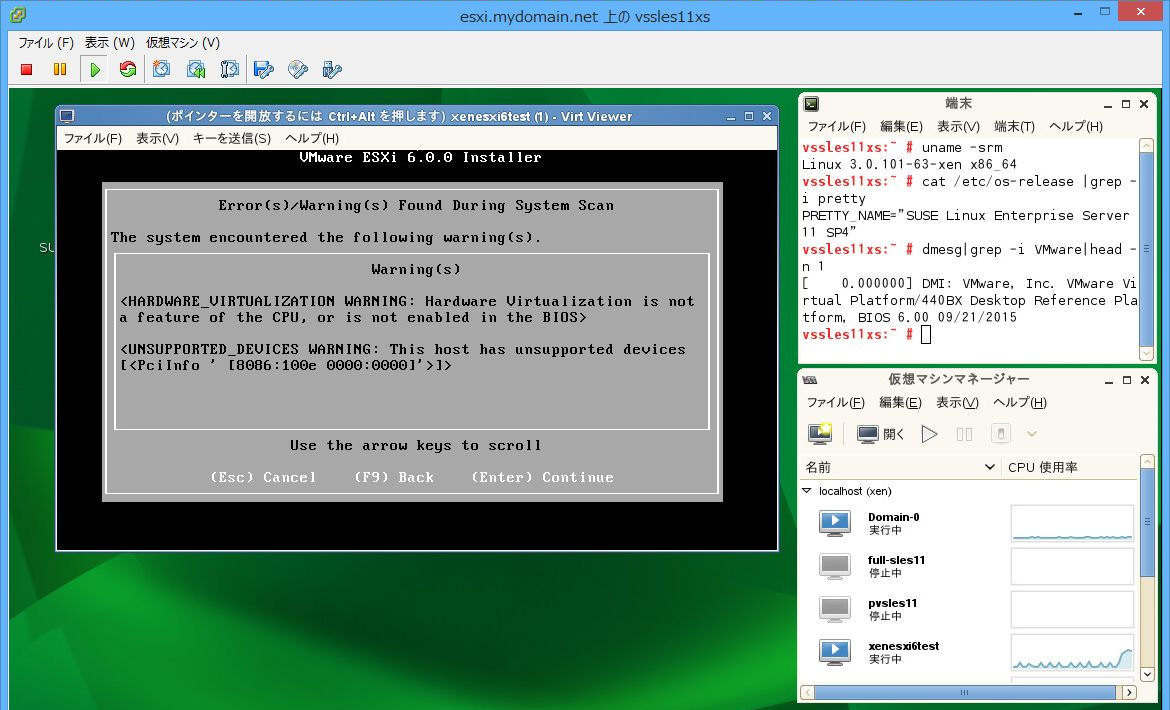
Task: Click the pause VM icon in manager
Action: point(964,433)
